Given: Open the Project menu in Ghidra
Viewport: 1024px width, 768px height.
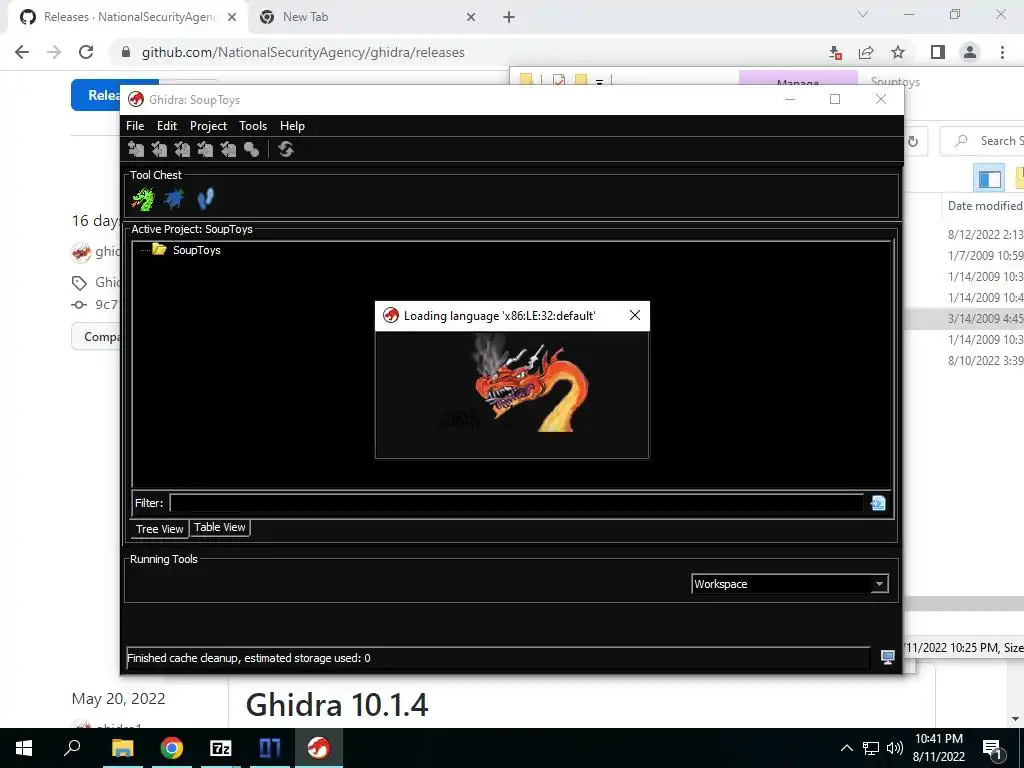Looking at the screenshot, I should pyautogui.click(x=208, y=126).
